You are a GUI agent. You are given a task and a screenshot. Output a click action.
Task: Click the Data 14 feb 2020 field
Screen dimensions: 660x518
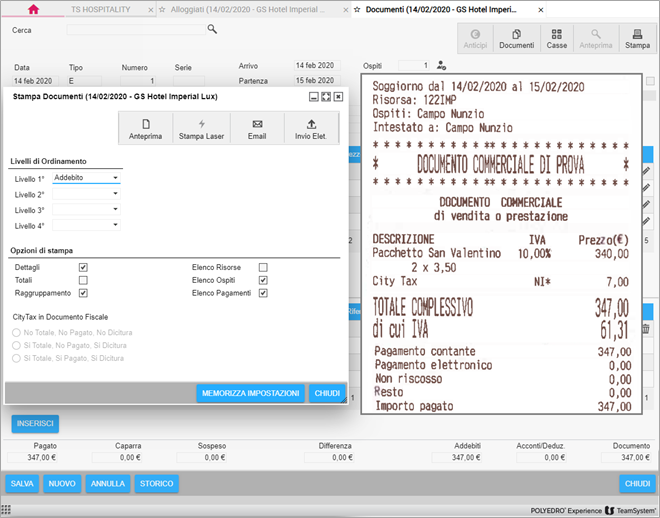35,81
